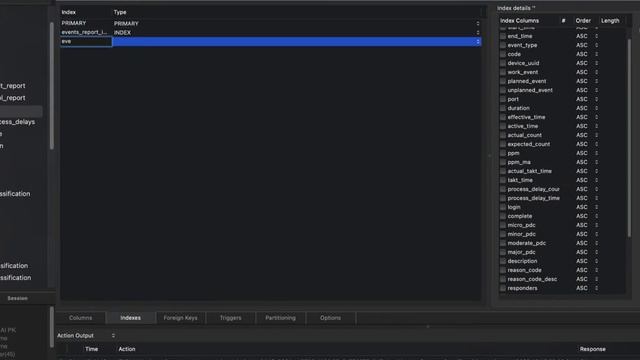Select the Indexes tab
Screen dimensions: 640x360
[131, 318]
